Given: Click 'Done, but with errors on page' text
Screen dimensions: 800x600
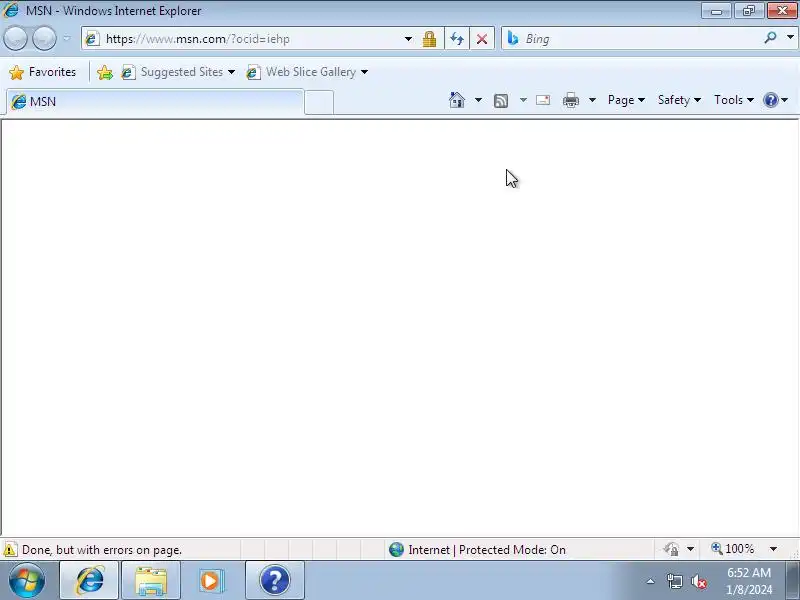Looking at the screenshot, I should [x=102, y=550].
